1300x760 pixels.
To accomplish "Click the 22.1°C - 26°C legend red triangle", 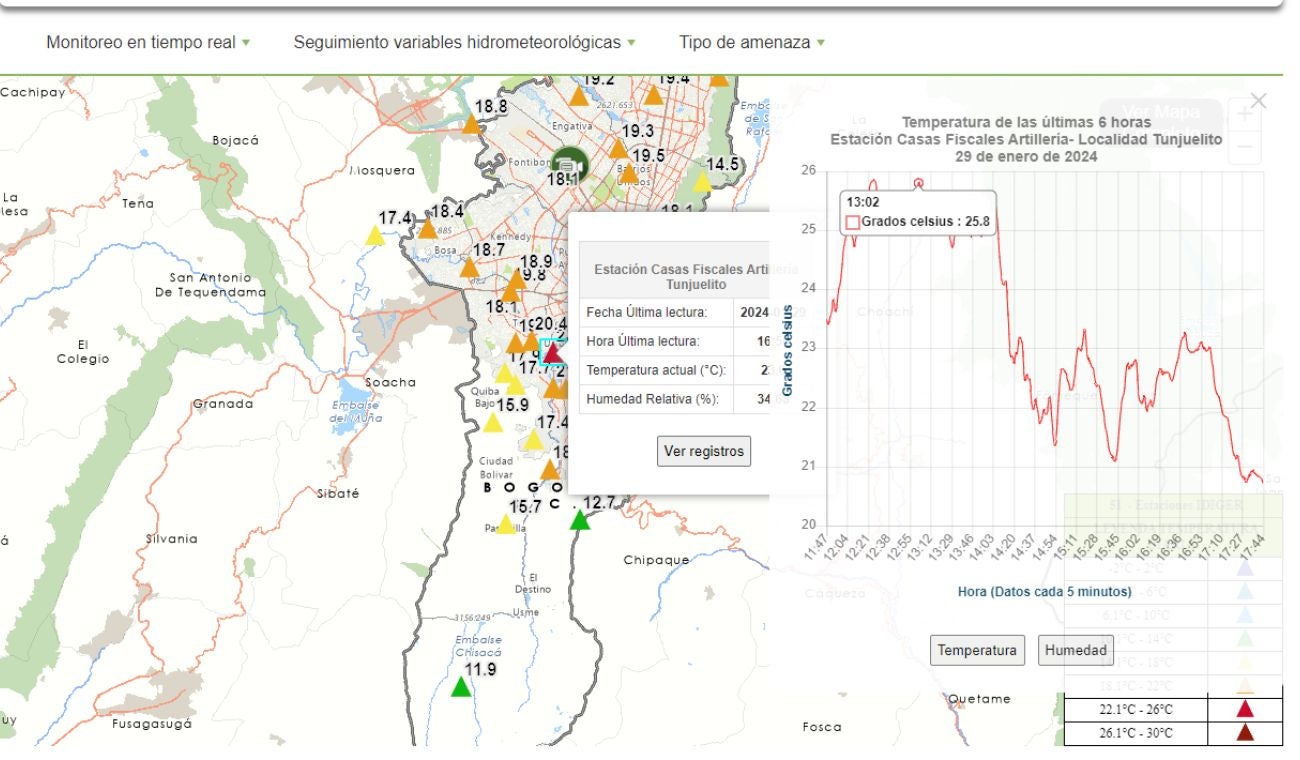I will click(1245, 709).
